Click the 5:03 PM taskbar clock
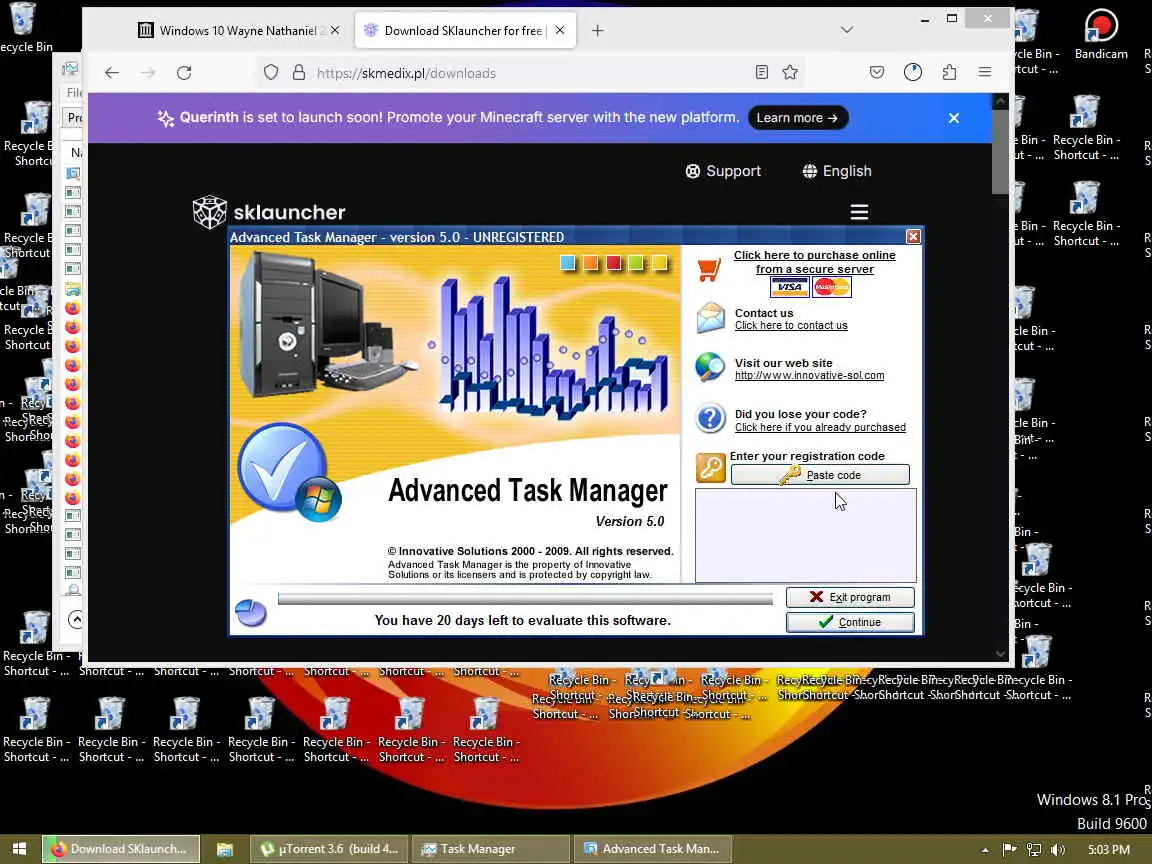1152x864 pixels. pos(1108,849)
